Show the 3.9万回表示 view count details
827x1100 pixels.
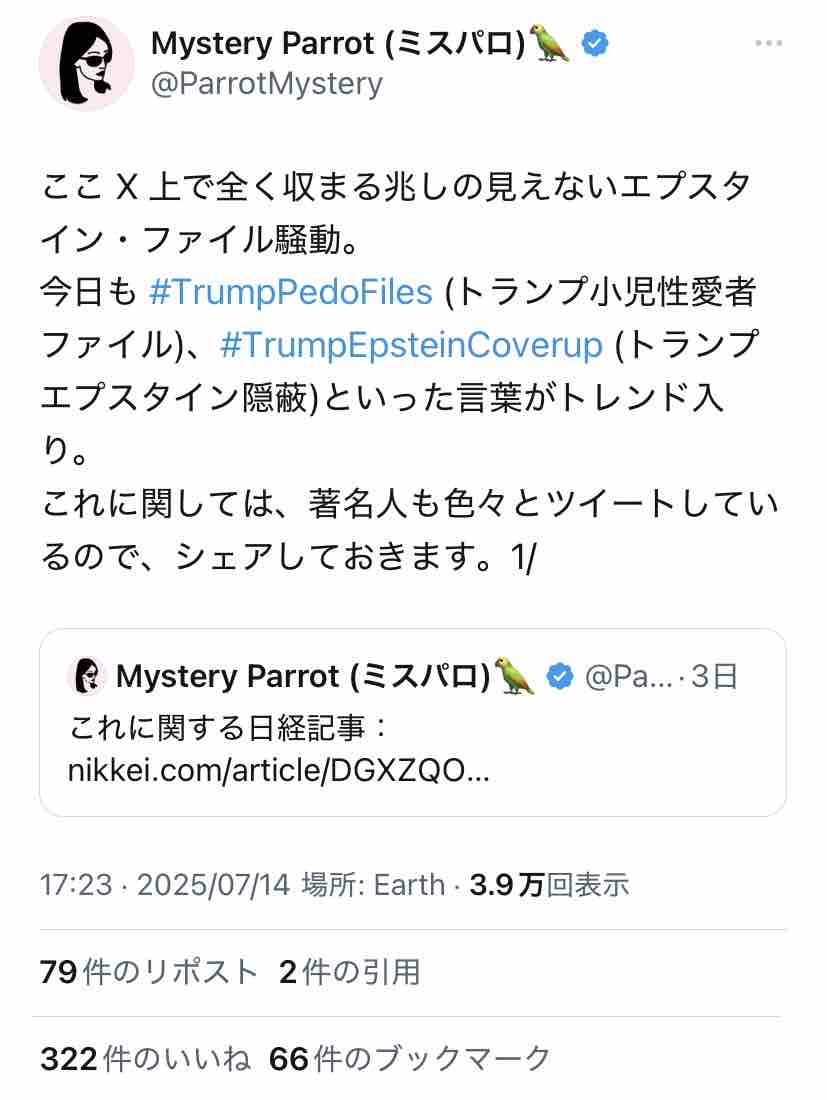[549, 885]
